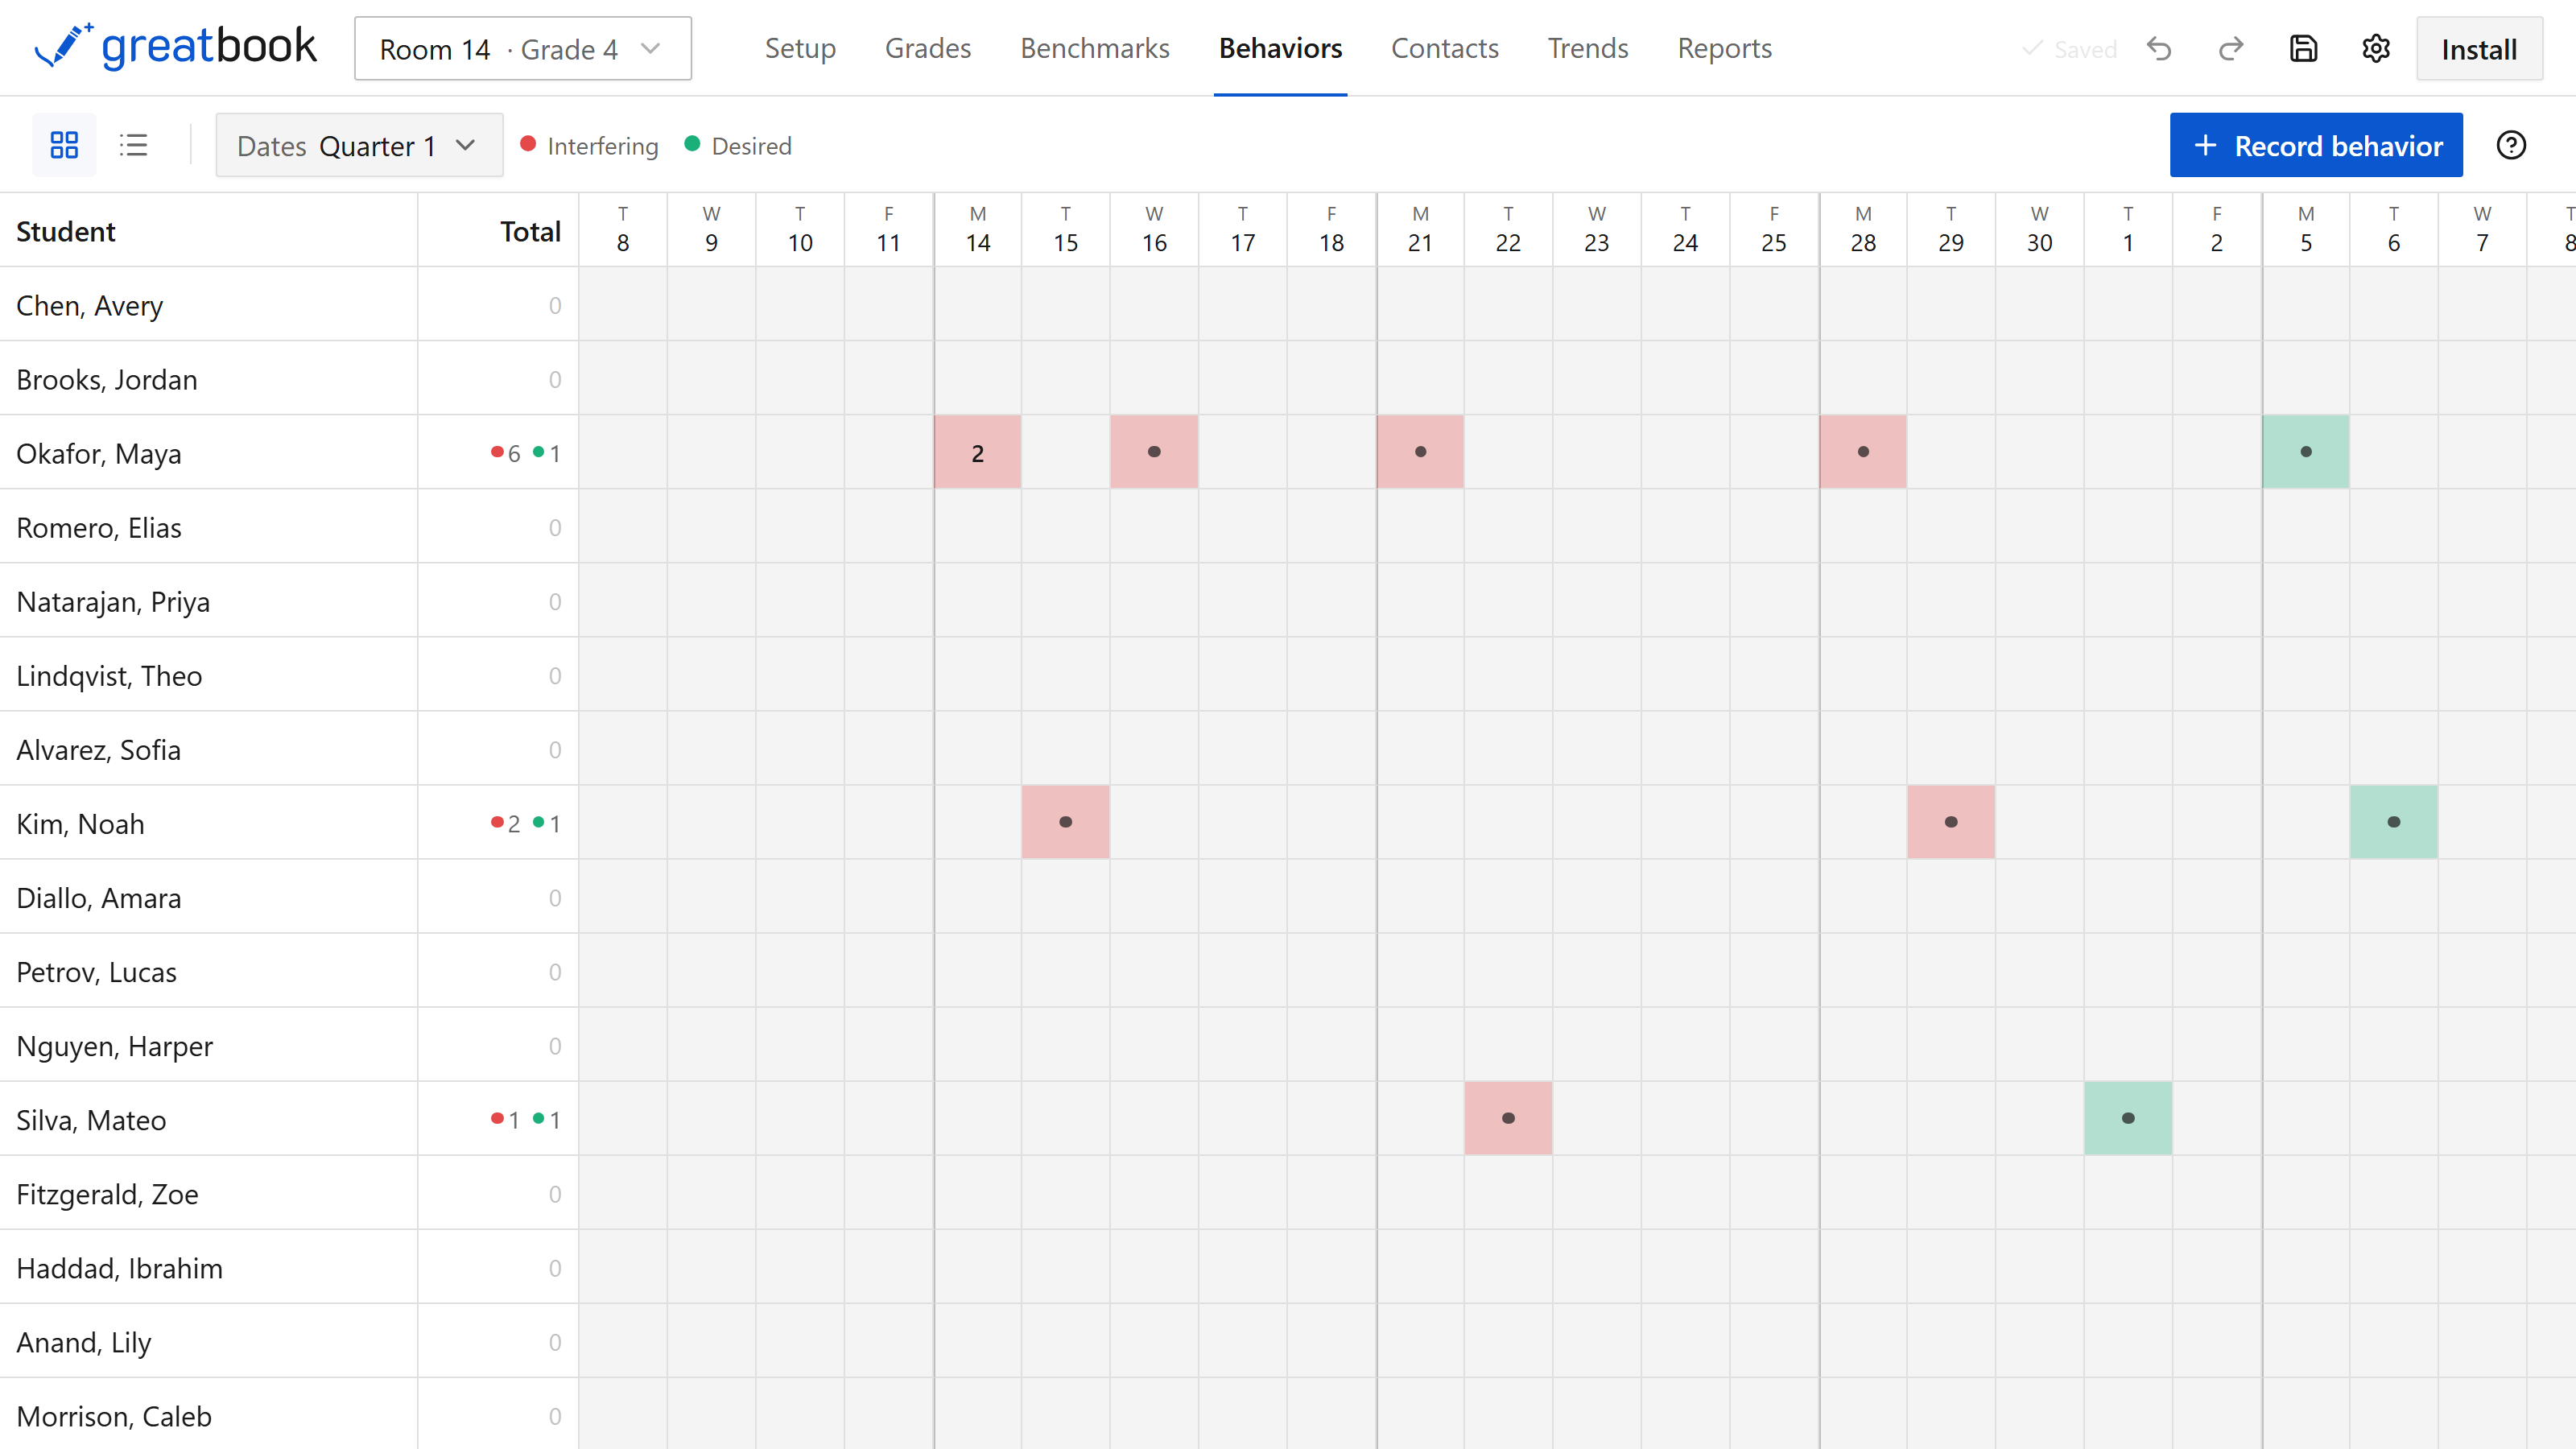Open the Benchmarks tab

pyautogui.click(x=1095, y=48)
